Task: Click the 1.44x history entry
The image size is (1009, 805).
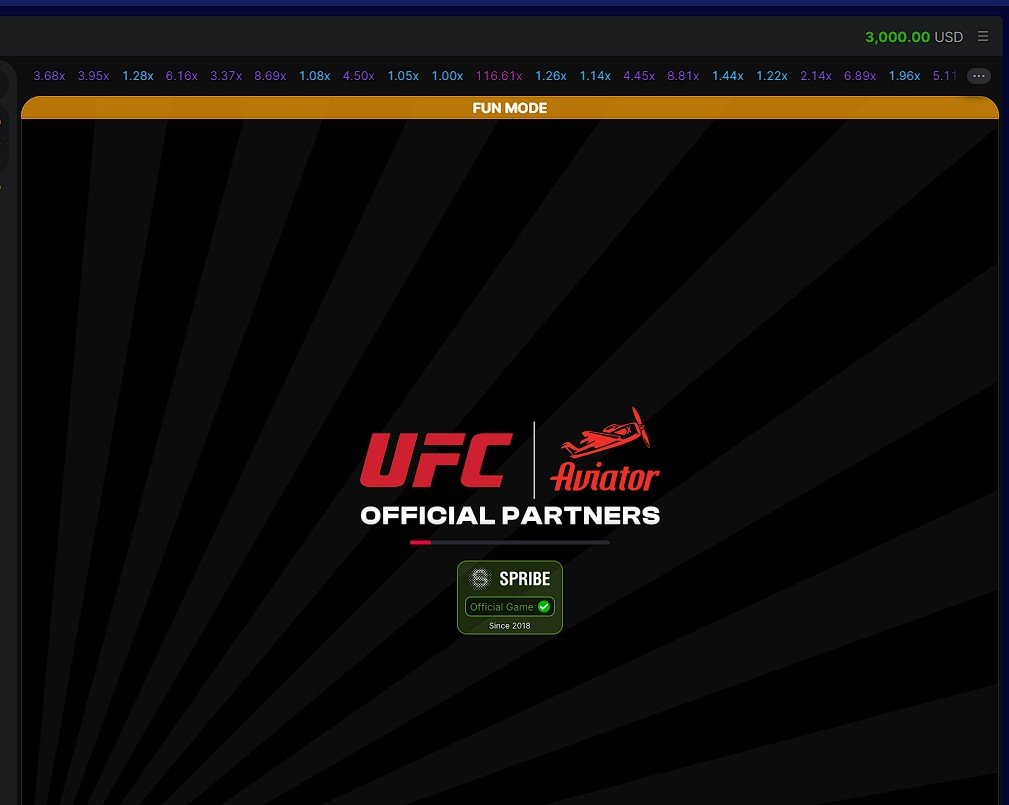Action: [728, 76]
